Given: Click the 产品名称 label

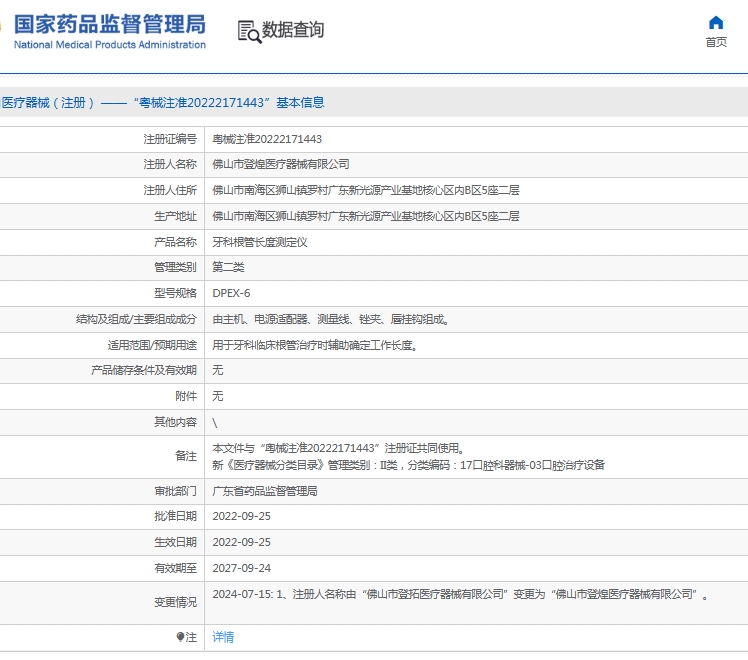Looking at the screenshot, I should pyautogui.click(x=176, y=242).
